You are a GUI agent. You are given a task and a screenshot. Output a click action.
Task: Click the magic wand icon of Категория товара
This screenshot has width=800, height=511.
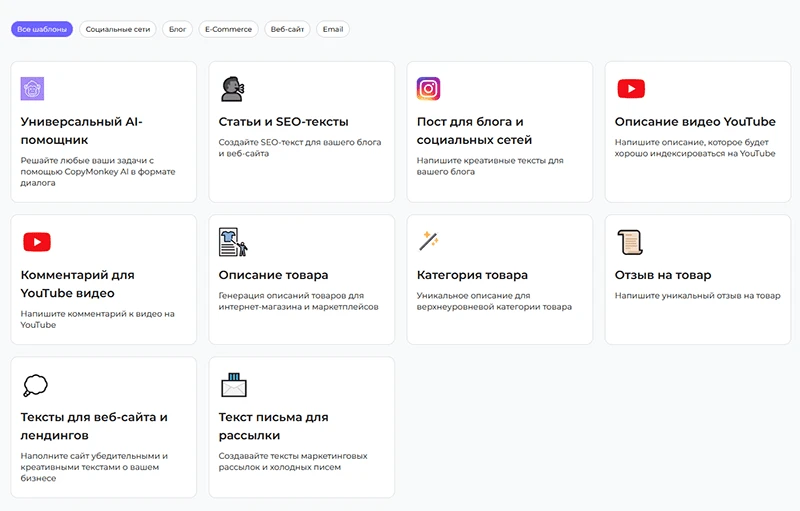click(429, 241)
